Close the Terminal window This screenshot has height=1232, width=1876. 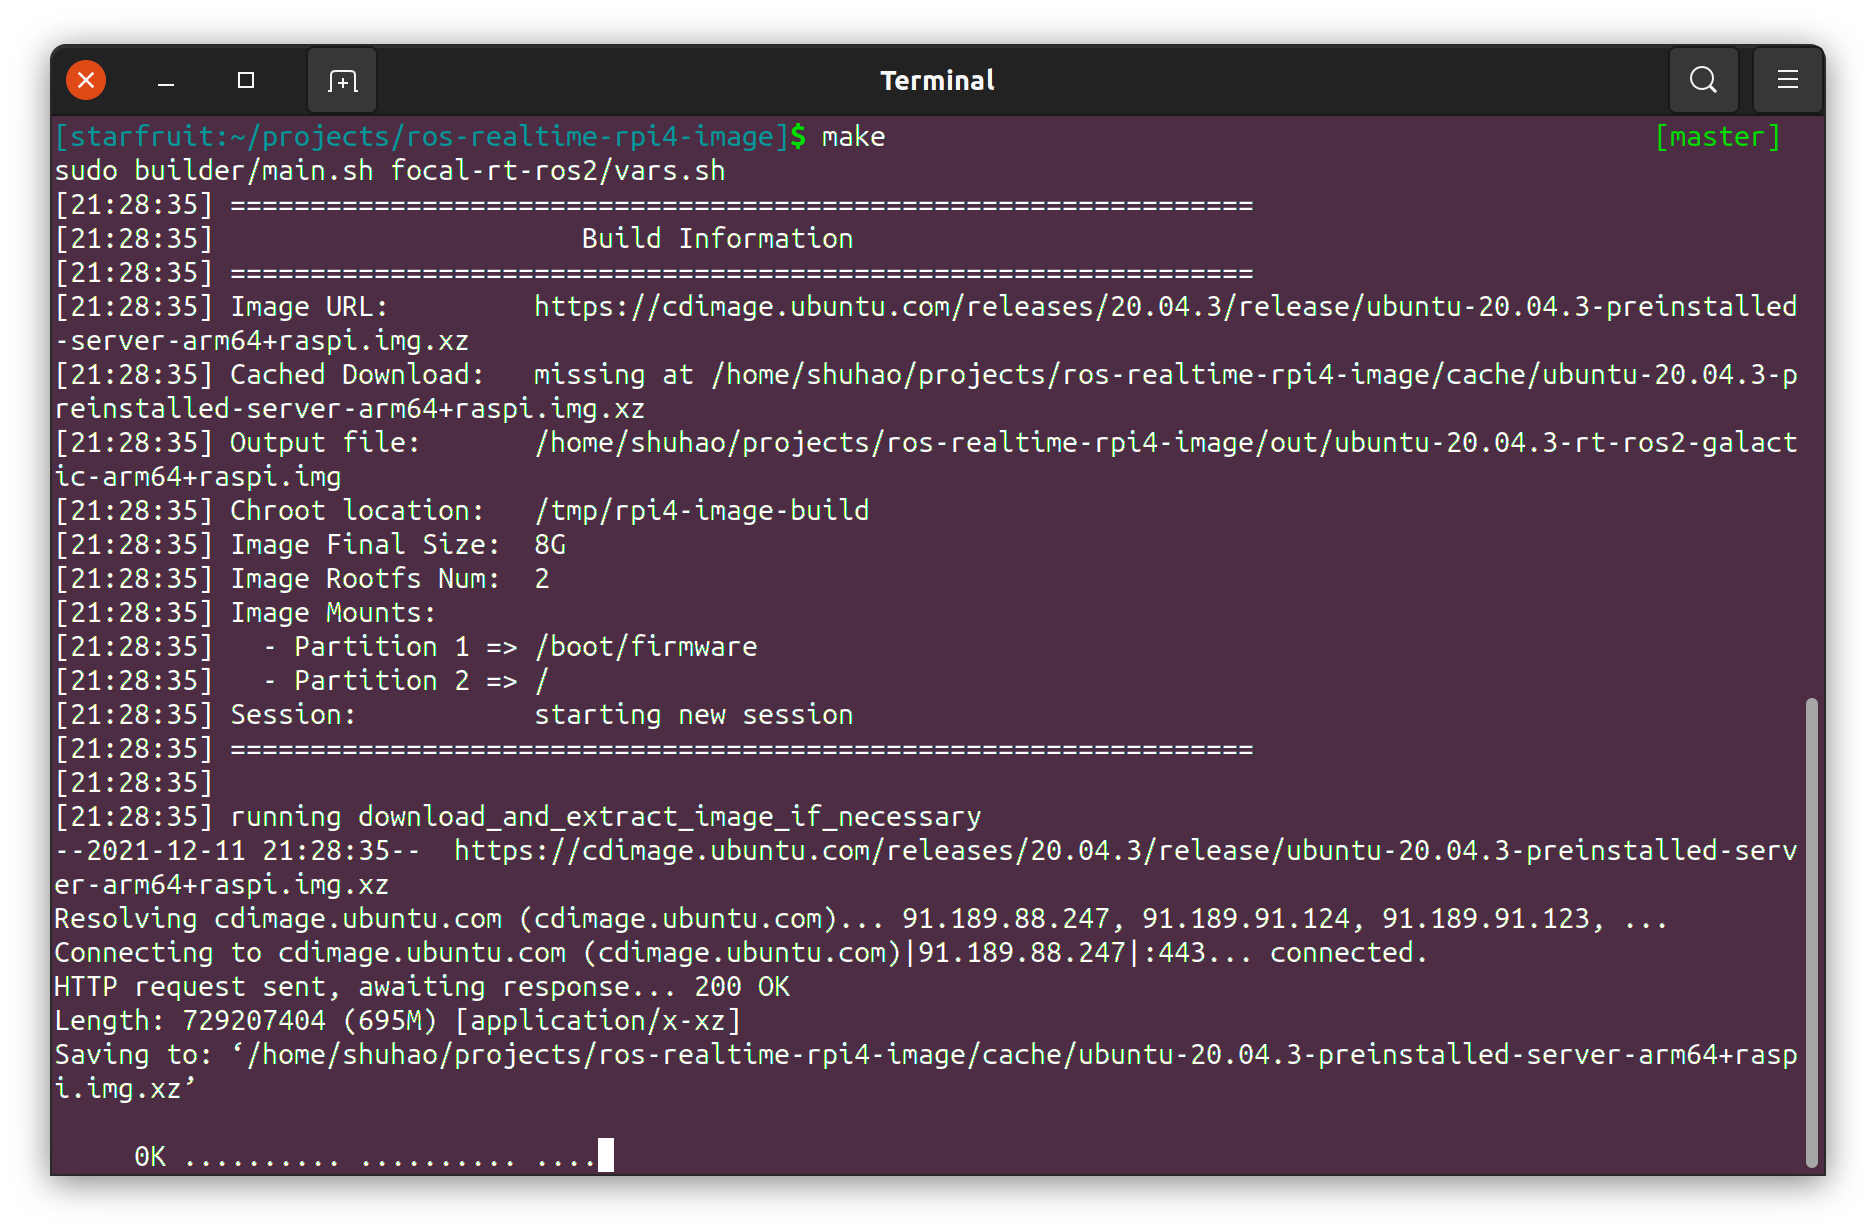point(86,80)
